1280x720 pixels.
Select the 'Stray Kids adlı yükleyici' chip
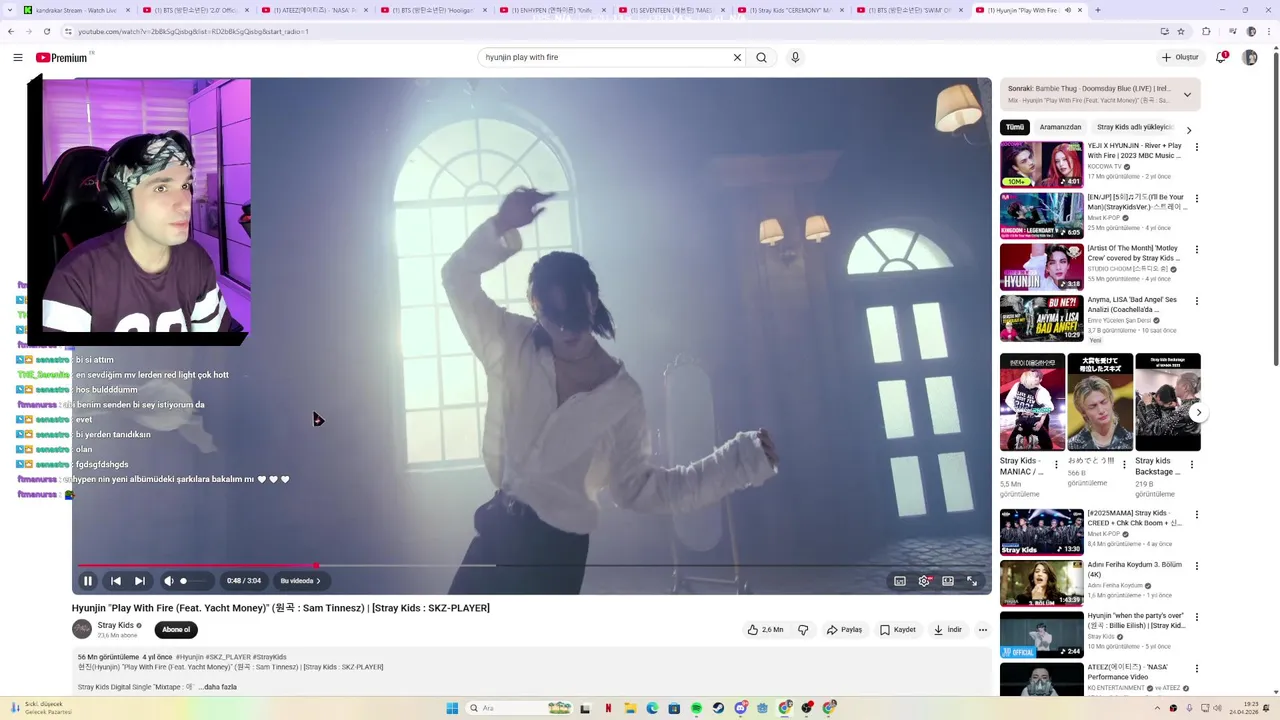tap(1135, 128)
